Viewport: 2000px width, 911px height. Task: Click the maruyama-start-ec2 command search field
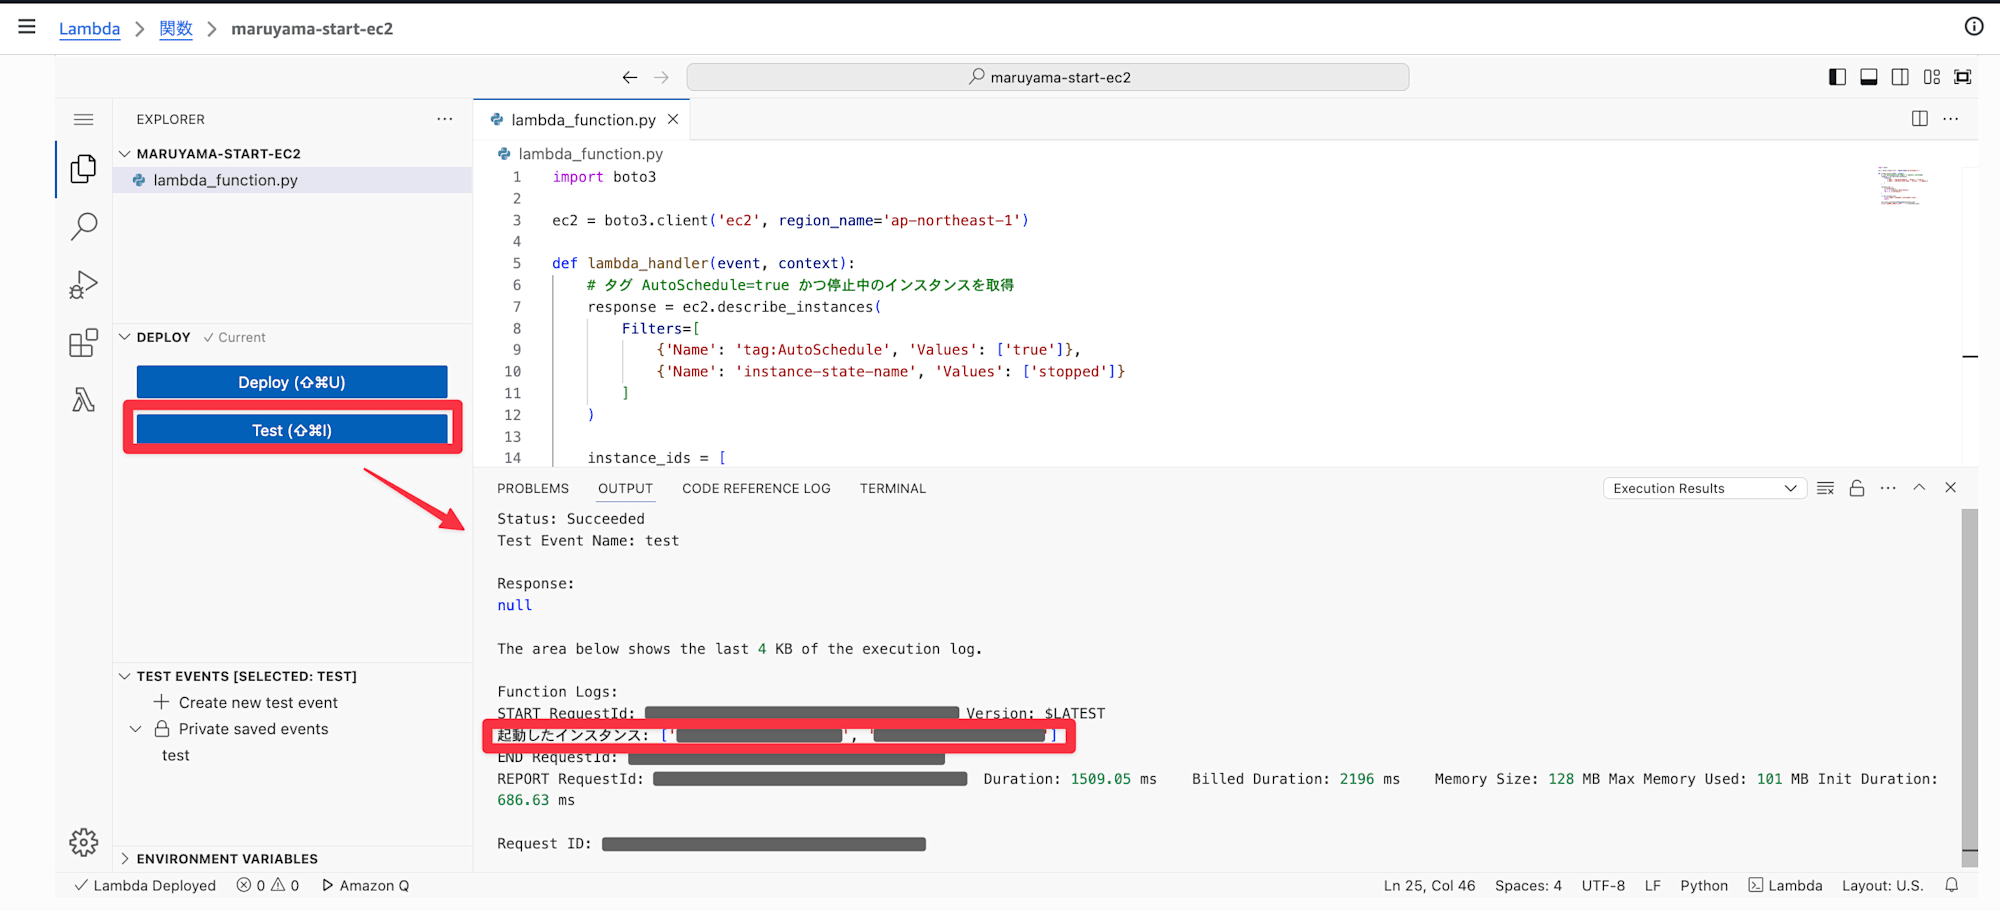[1048, 77]
